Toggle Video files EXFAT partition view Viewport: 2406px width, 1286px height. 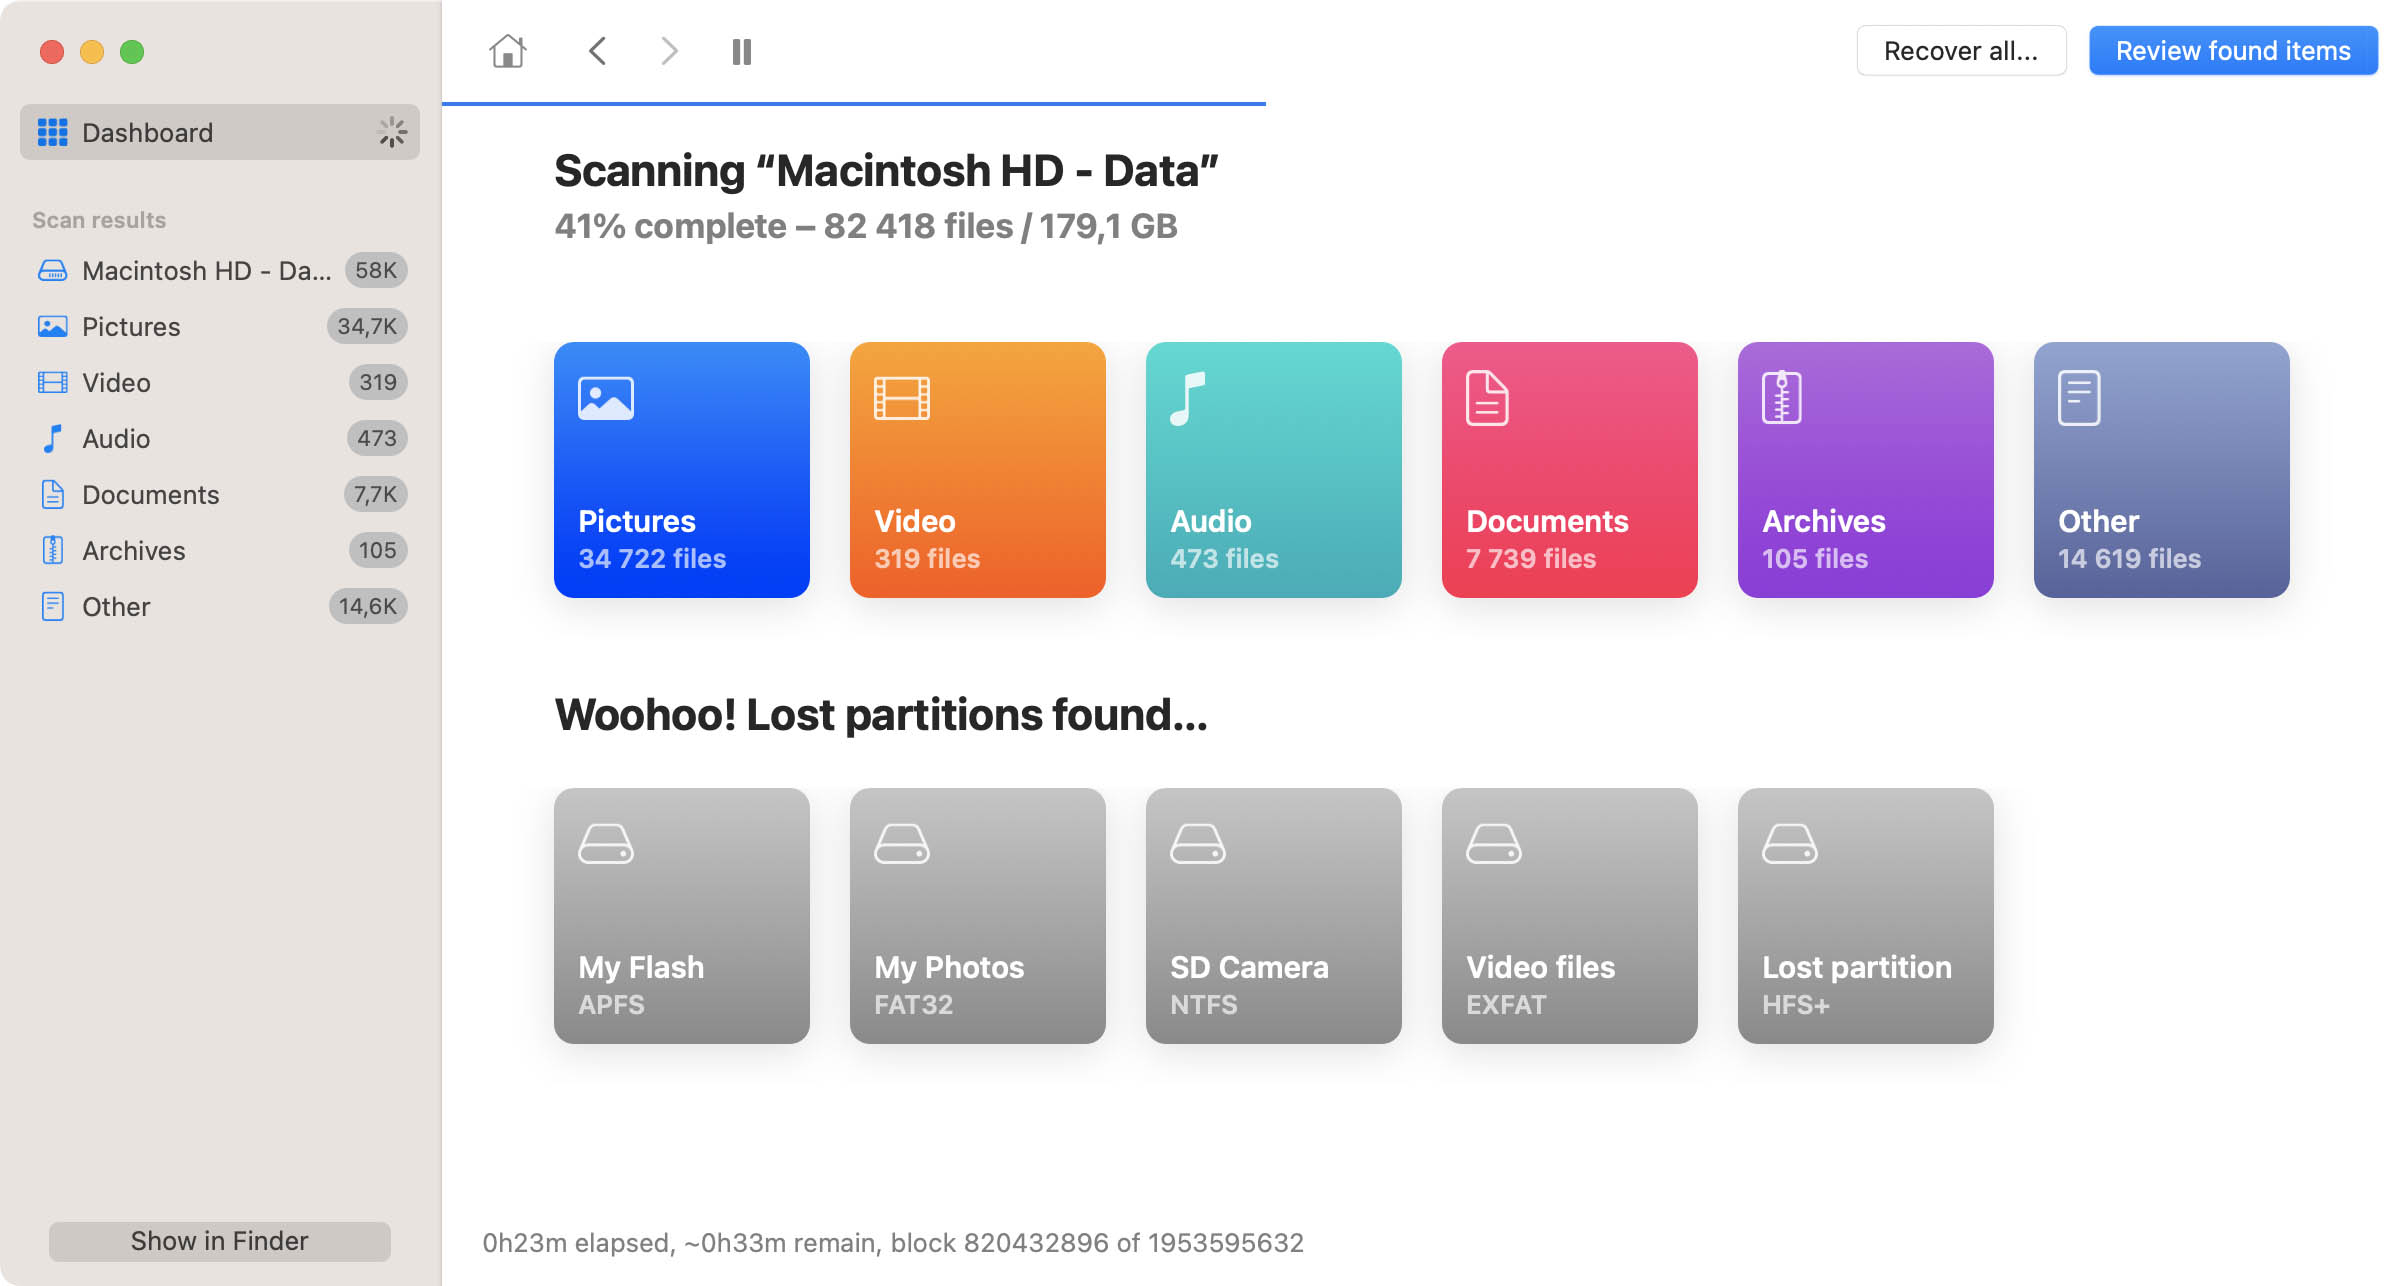coord(1569,915)
